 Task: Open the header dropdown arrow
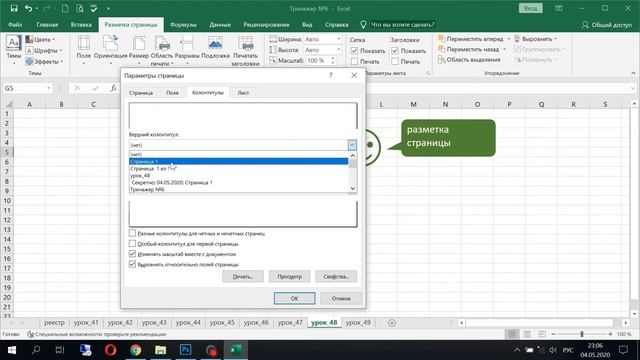point(352,145)
